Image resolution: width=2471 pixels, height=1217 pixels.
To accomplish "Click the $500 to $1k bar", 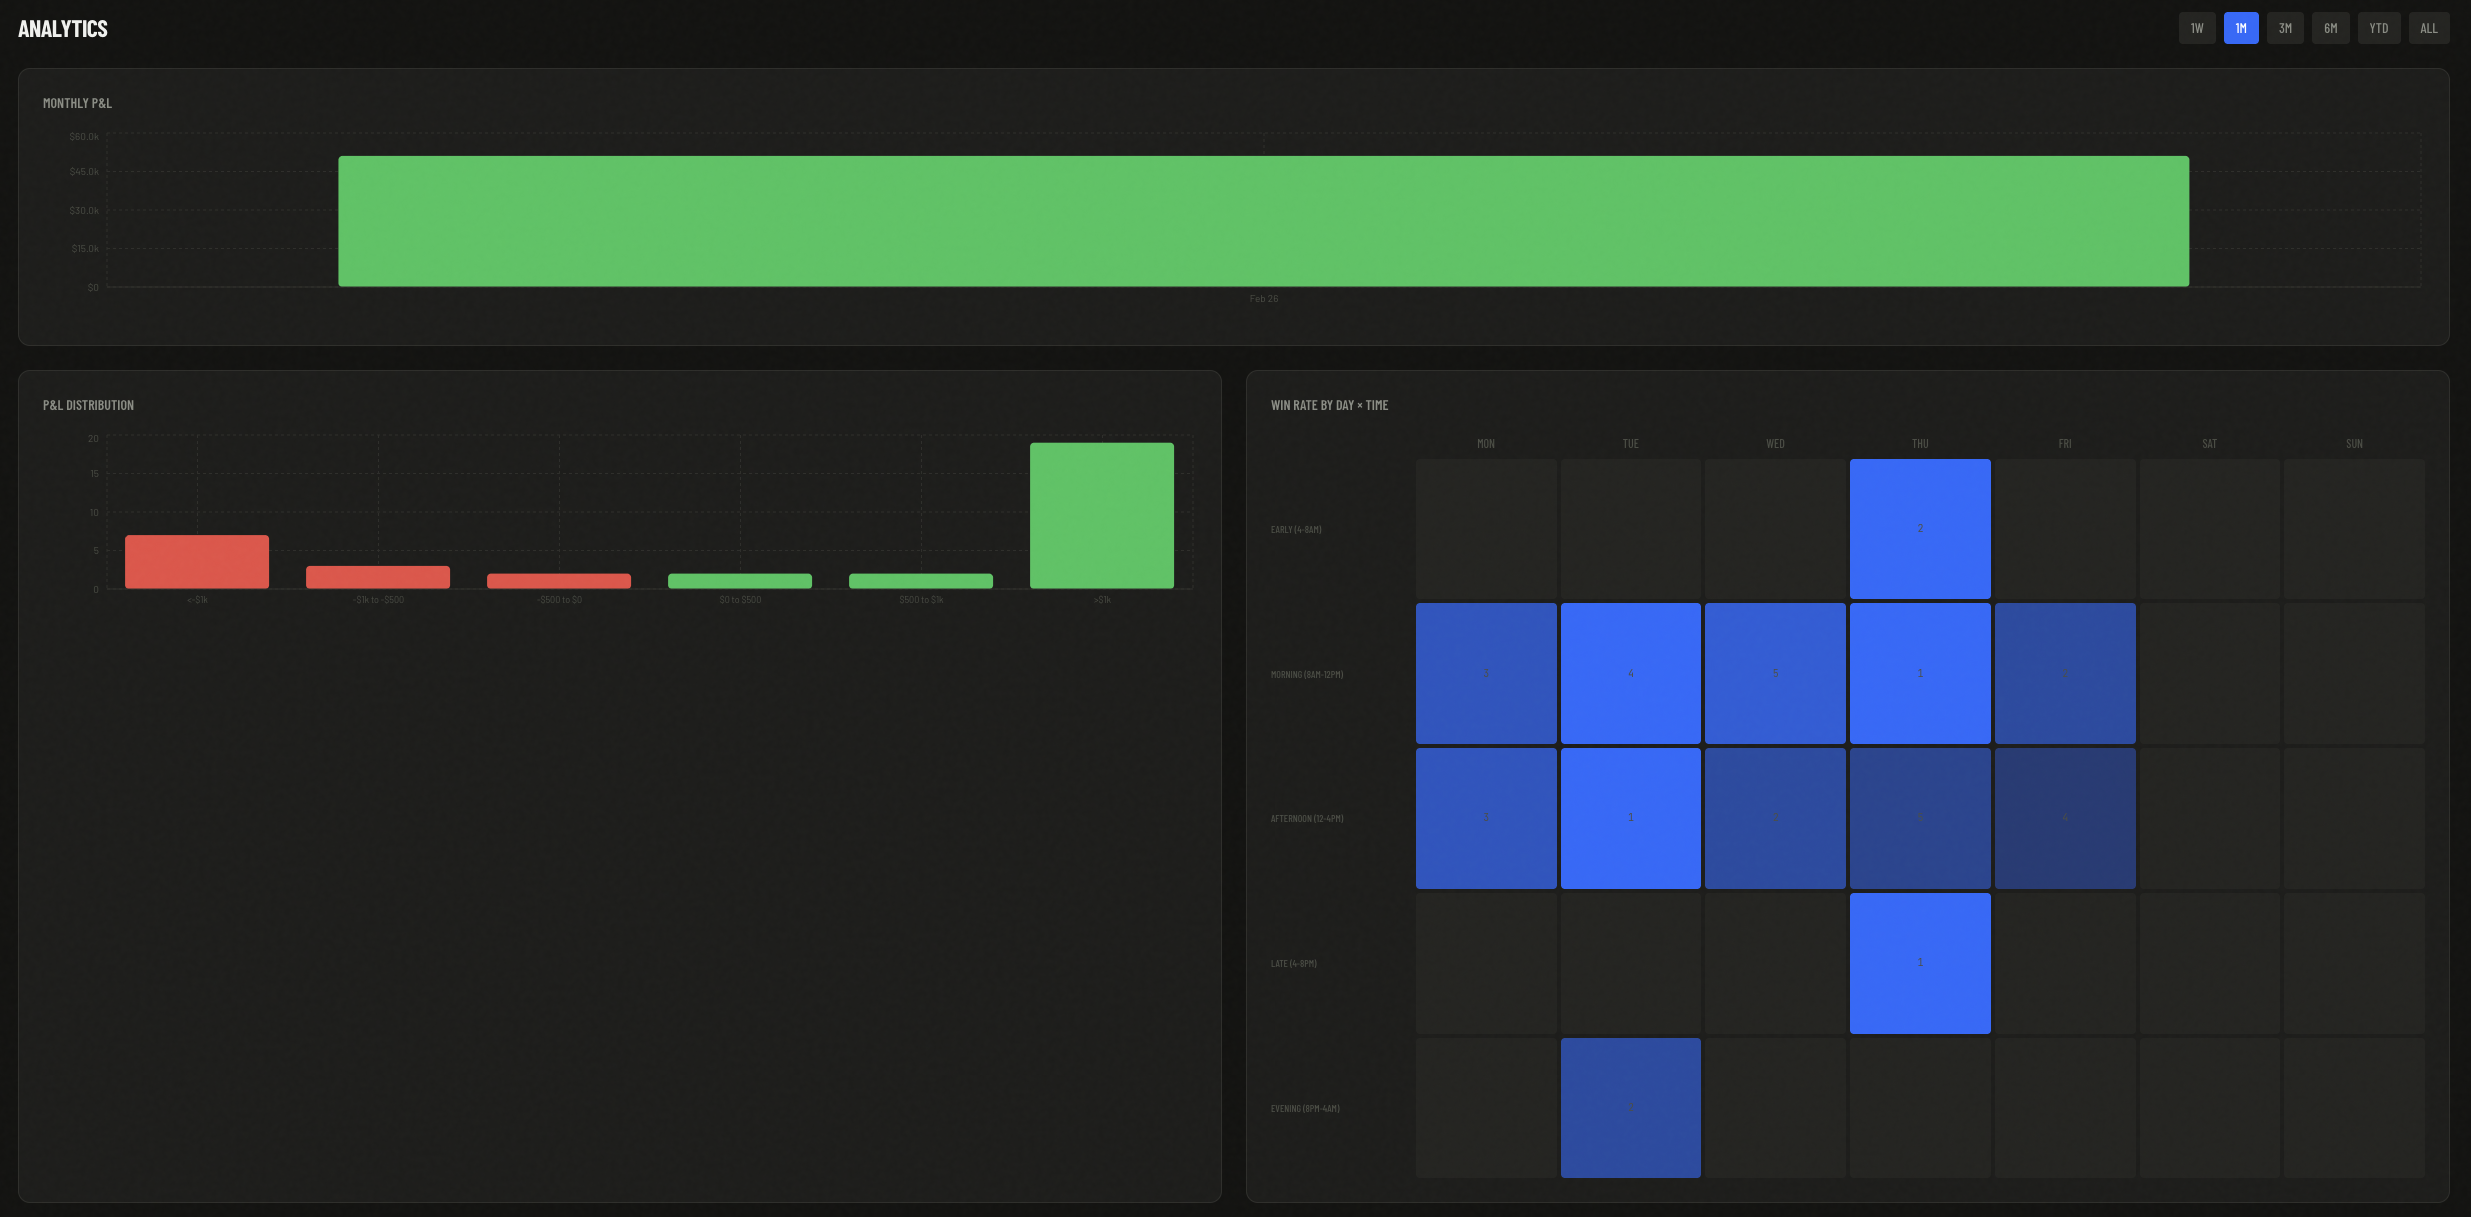I will pyautogui.click(x=921, y=581).
